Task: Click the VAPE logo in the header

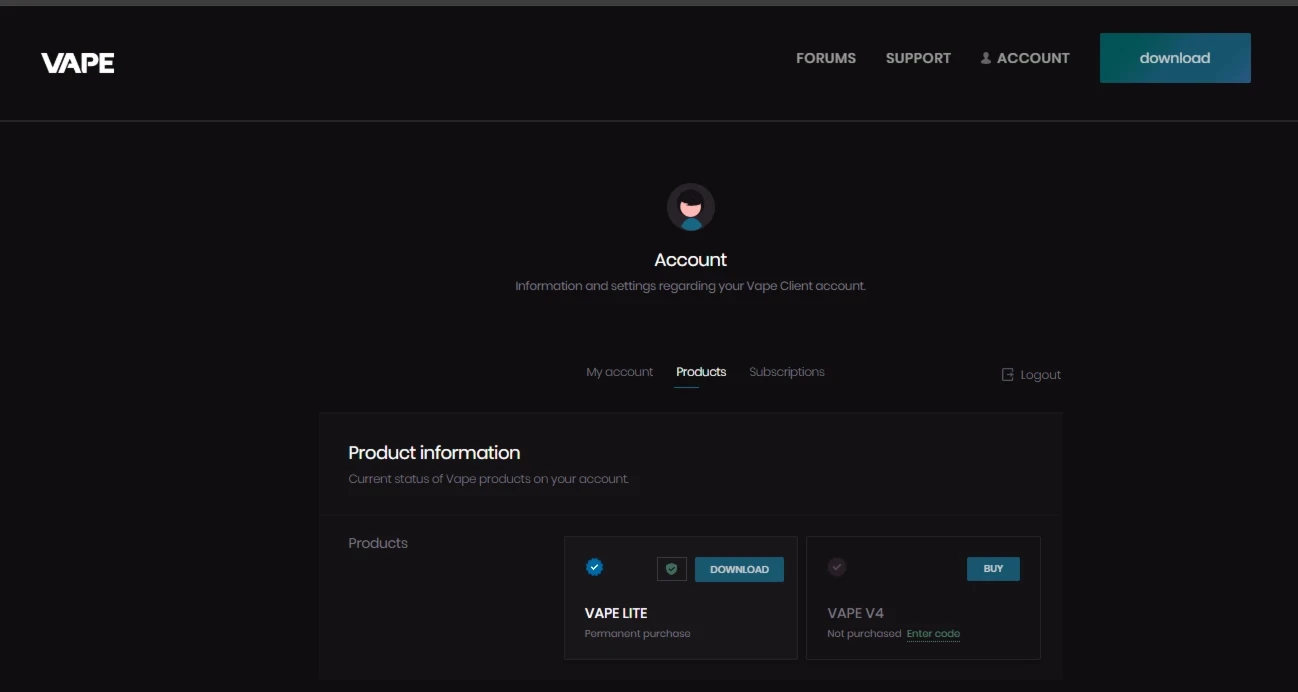Action: point(78,63)
